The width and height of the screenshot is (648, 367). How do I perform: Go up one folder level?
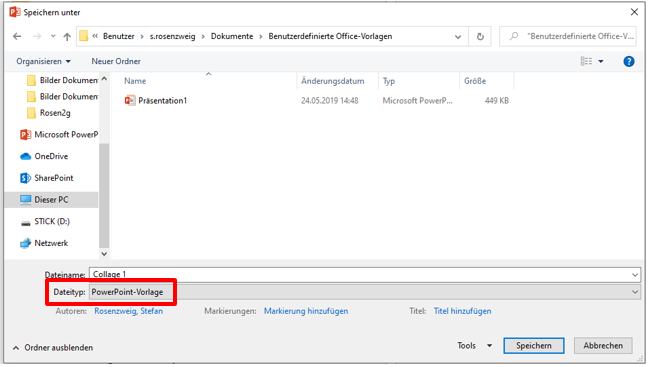(x=67, y=36)
